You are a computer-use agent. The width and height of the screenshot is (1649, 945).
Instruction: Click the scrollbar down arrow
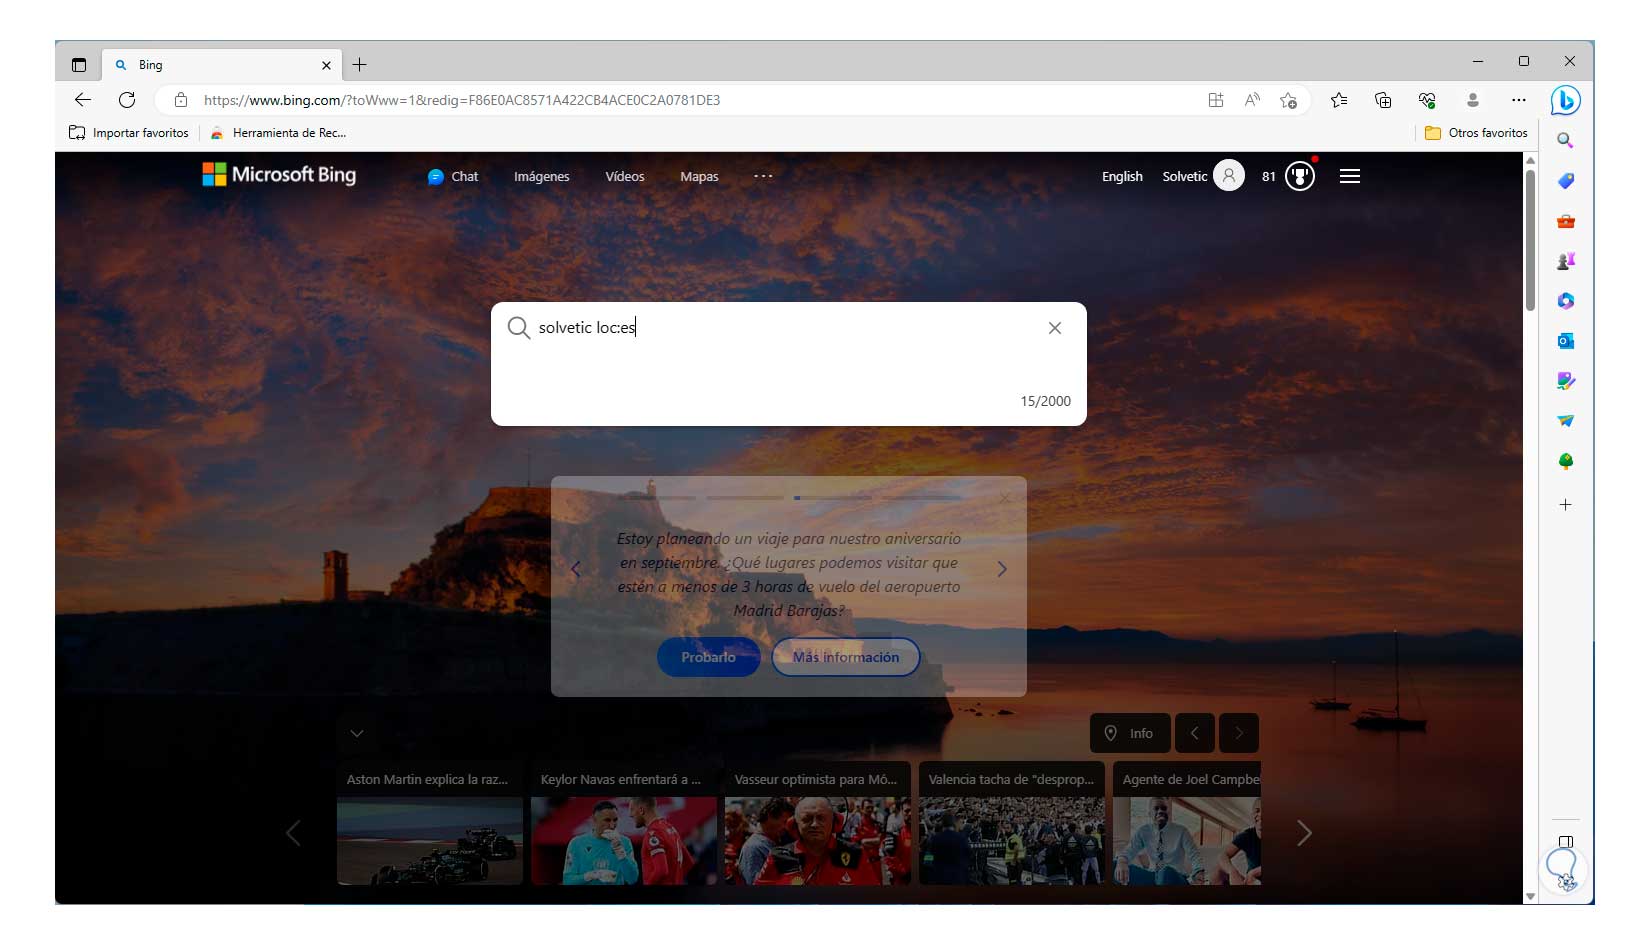tap(1530, 897)
